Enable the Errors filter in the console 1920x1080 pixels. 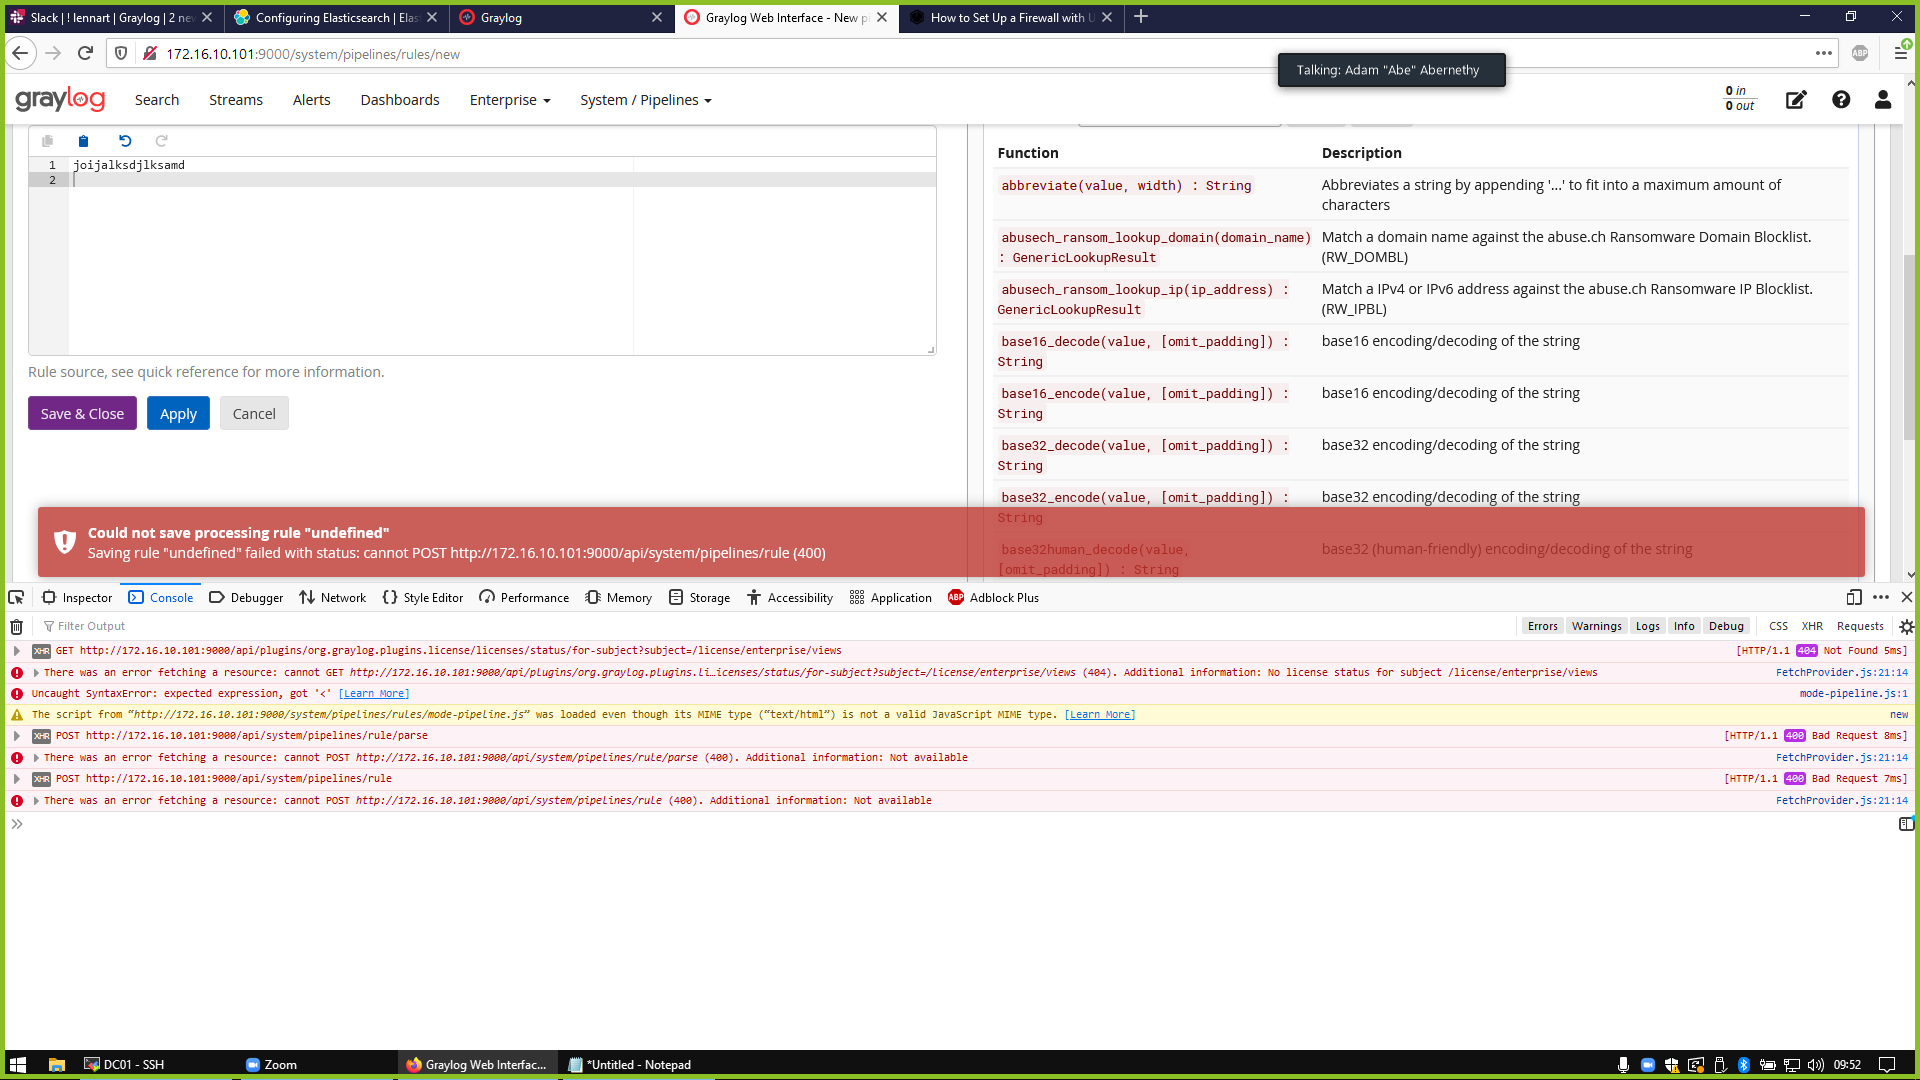pyautogui.click(x=1542, y=626)
